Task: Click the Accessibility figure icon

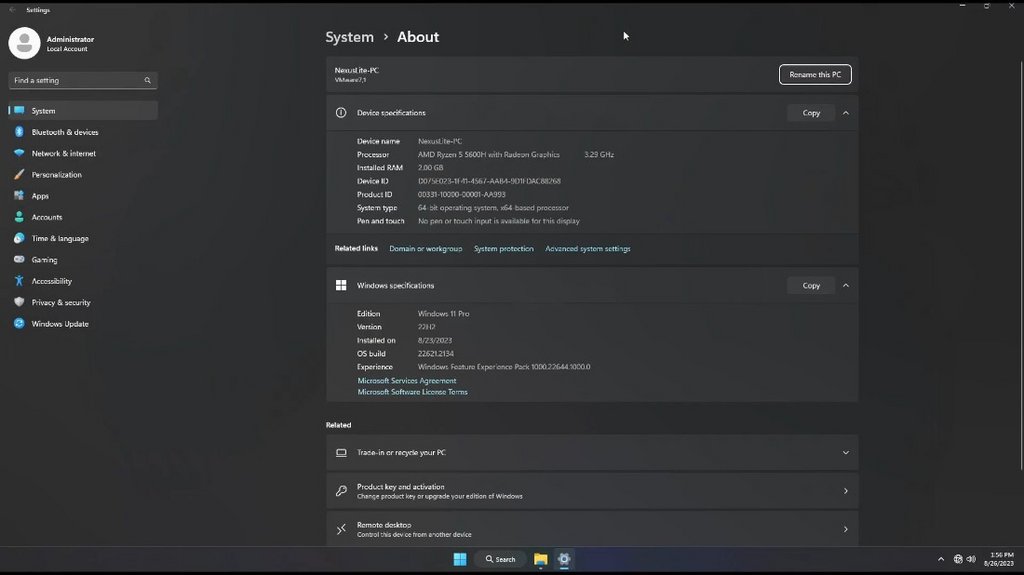Action: click(x=19, y=281)
